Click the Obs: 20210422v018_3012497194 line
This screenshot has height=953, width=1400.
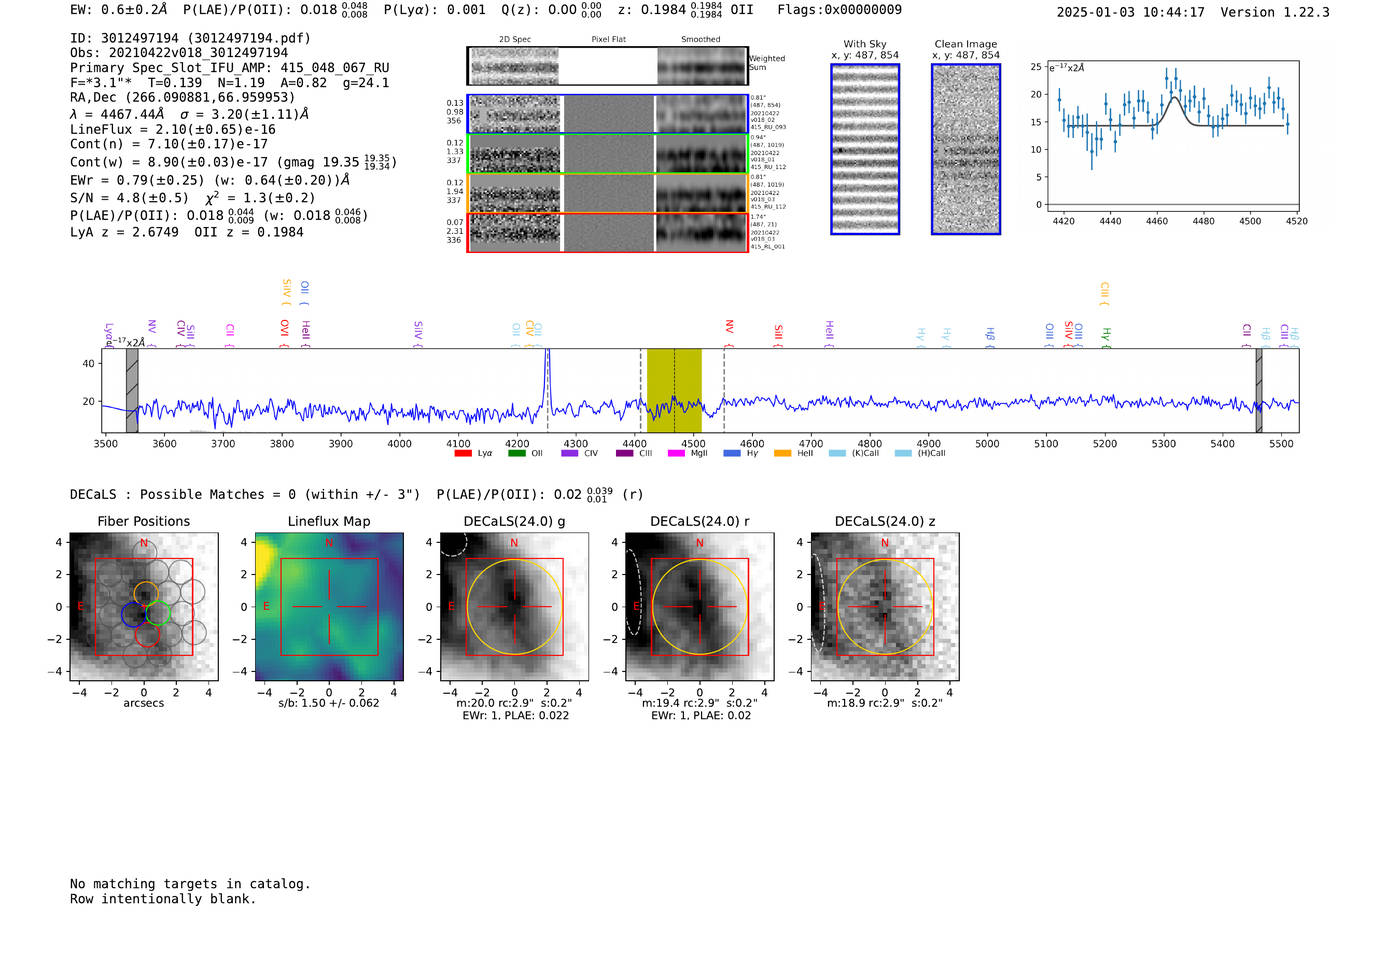179,53
